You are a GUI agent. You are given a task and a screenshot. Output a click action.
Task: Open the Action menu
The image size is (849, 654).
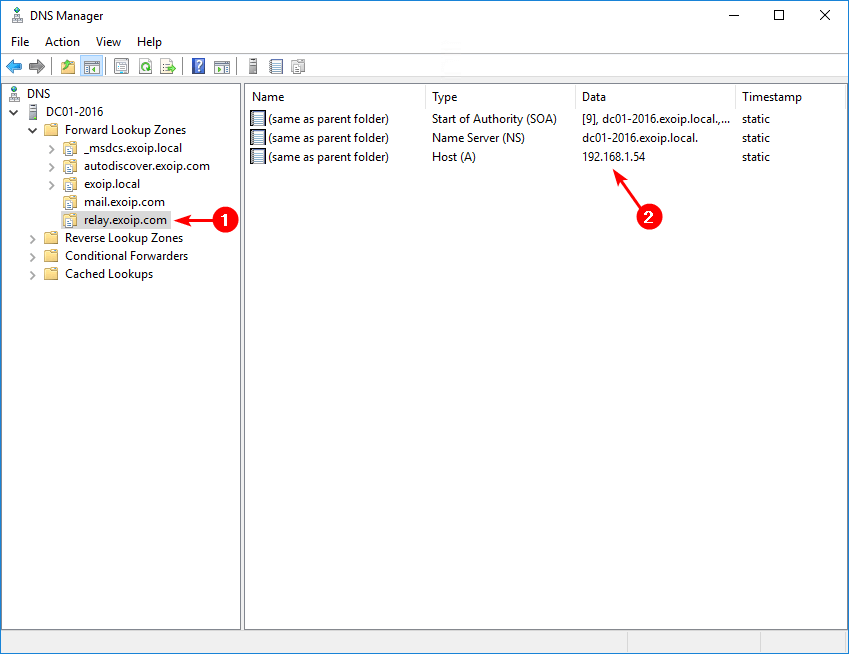coord(62,41)
